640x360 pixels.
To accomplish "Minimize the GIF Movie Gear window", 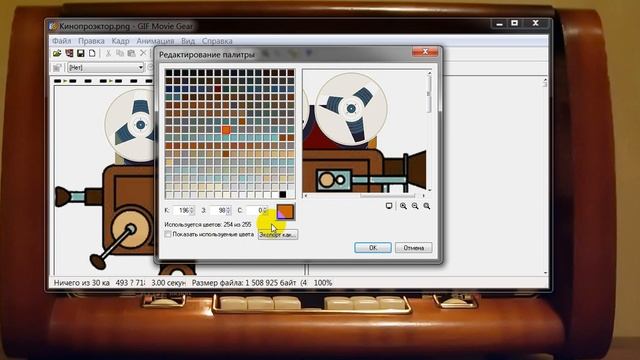I will 499,23.
